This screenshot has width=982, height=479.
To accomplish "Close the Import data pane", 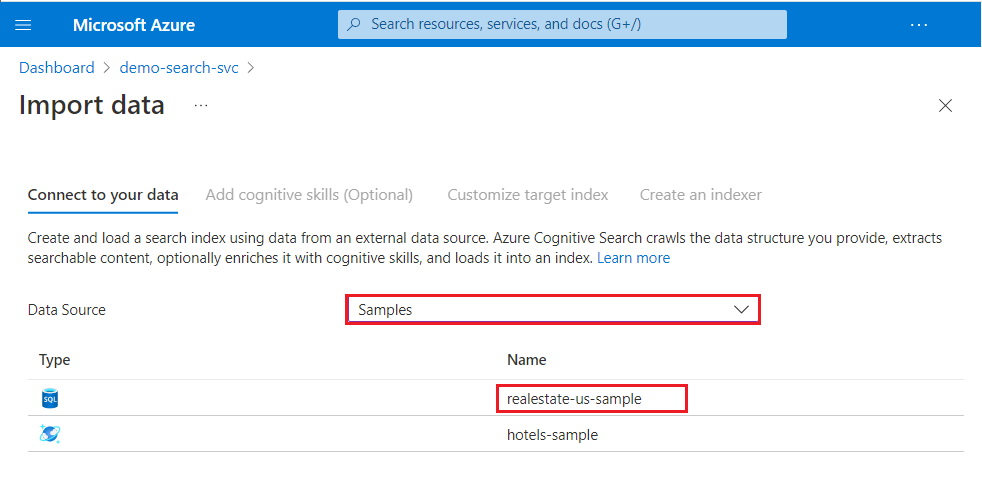I will point(945,106).
